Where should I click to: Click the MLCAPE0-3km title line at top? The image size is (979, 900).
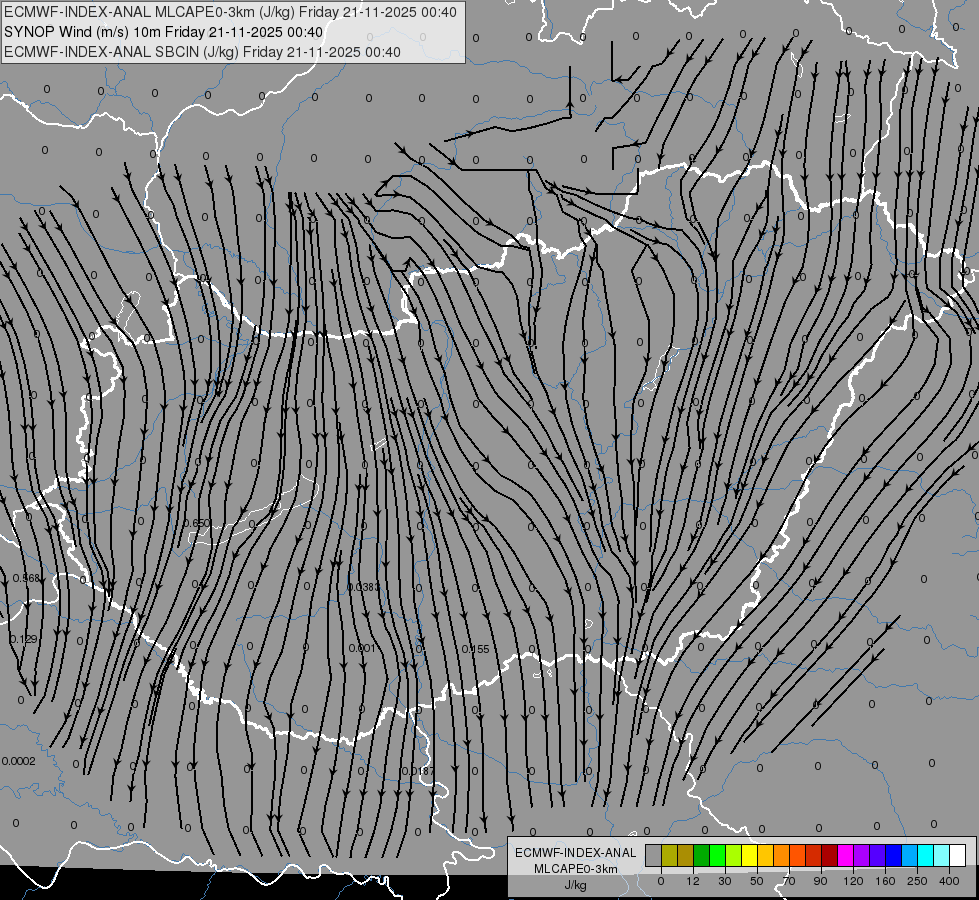point(230,12)
